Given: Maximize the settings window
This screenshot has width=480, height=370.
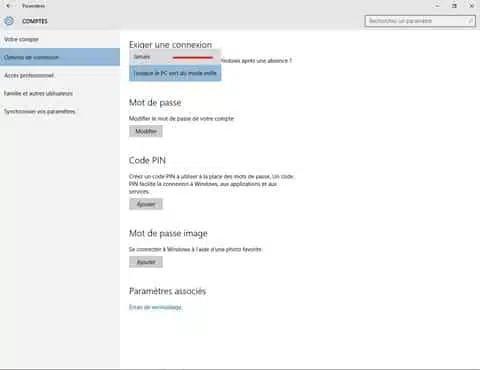Looking at the screenshot, I should [454, 6].
